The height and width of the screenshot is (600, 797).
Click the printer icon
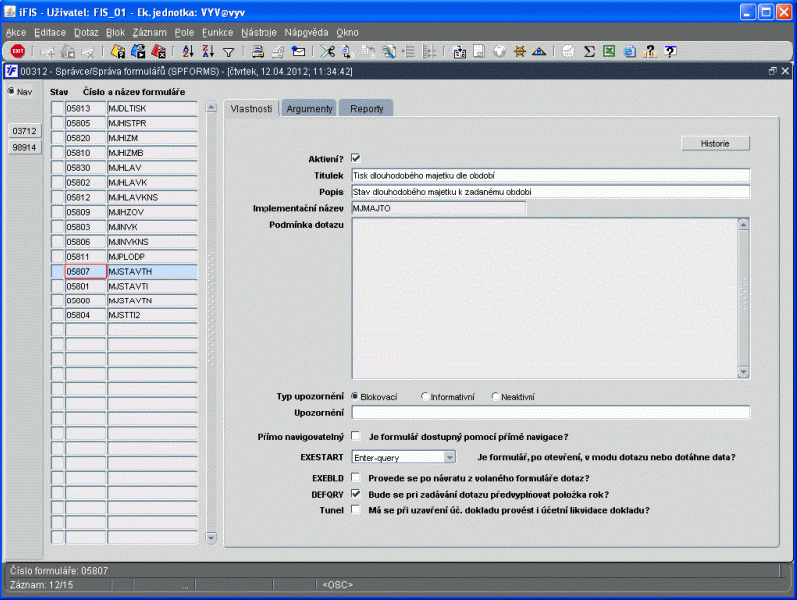[x=258, y=51]
